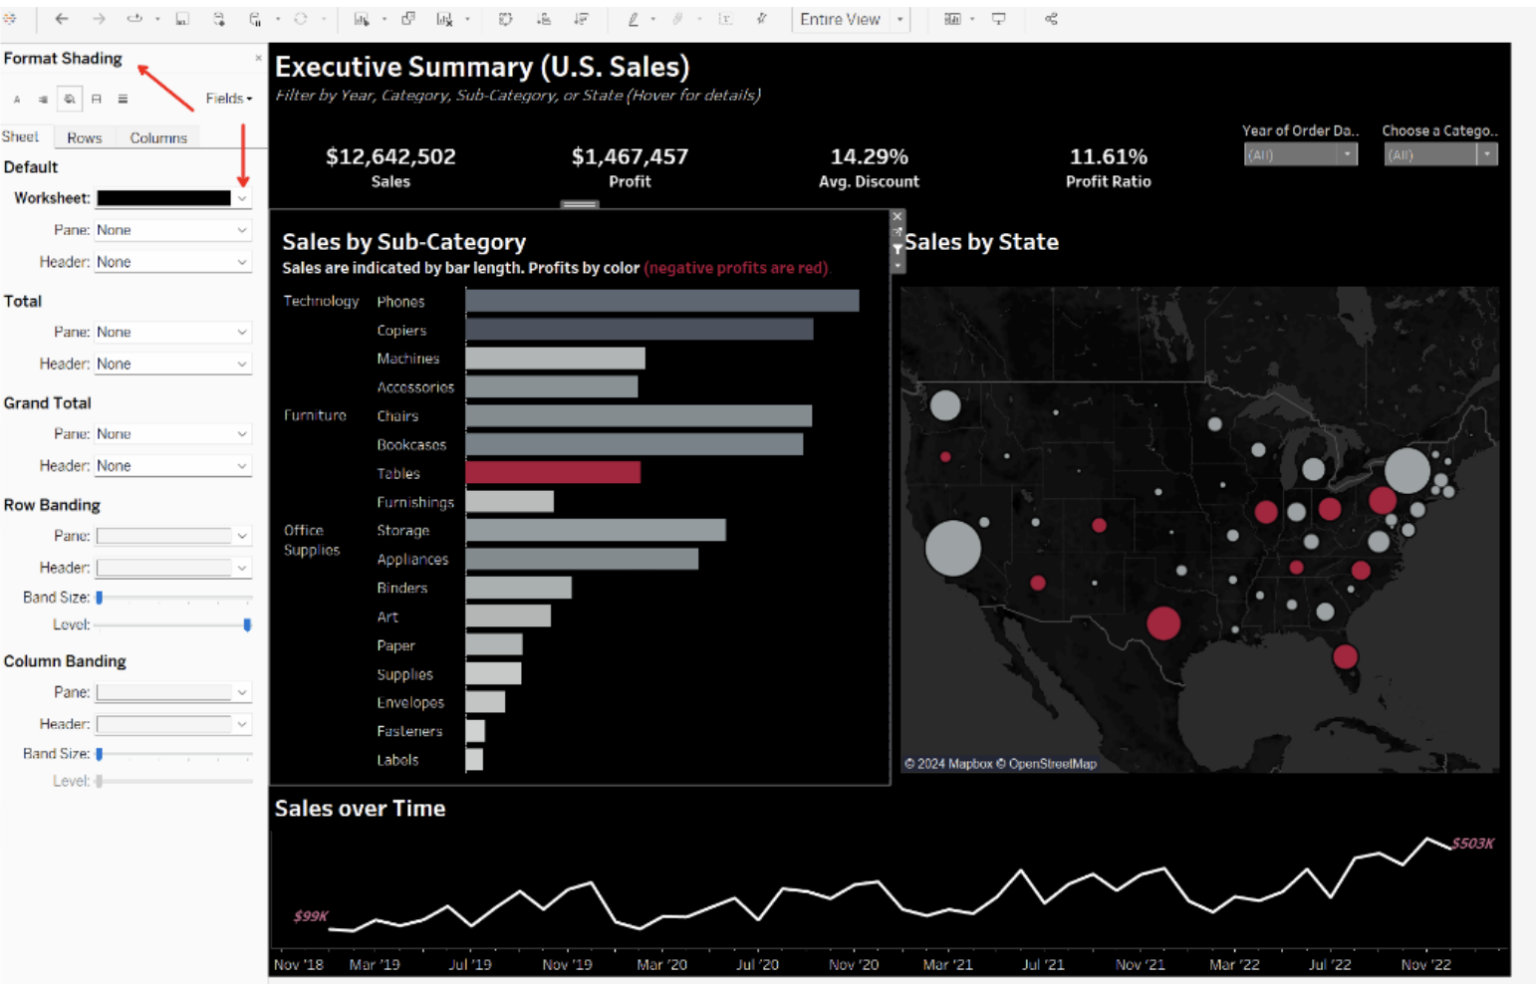Open the Year of Order Date filter dropdown
The width and height of the screenshot is (1536, 984).
click(1348, 154)
